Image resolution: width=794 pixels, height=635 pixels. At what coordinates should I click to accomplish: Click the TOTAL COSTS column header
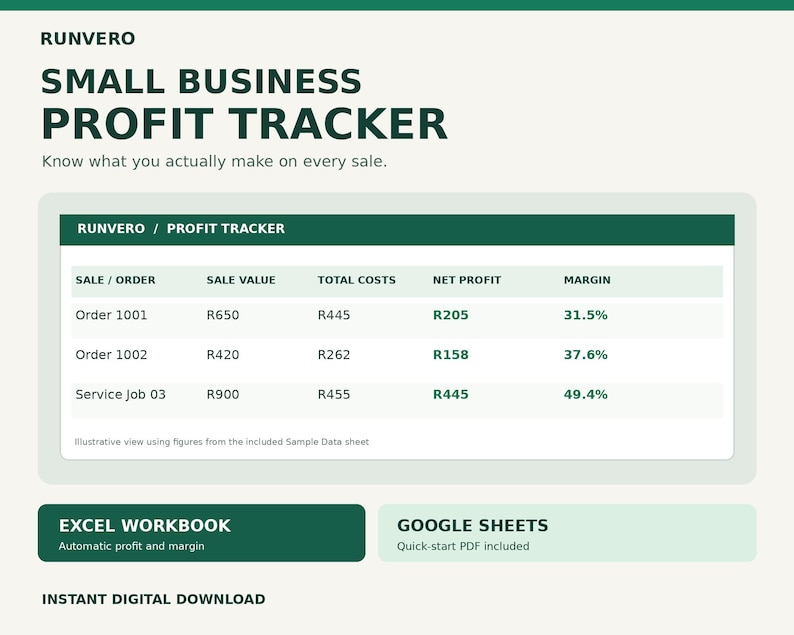click(356, 280)
